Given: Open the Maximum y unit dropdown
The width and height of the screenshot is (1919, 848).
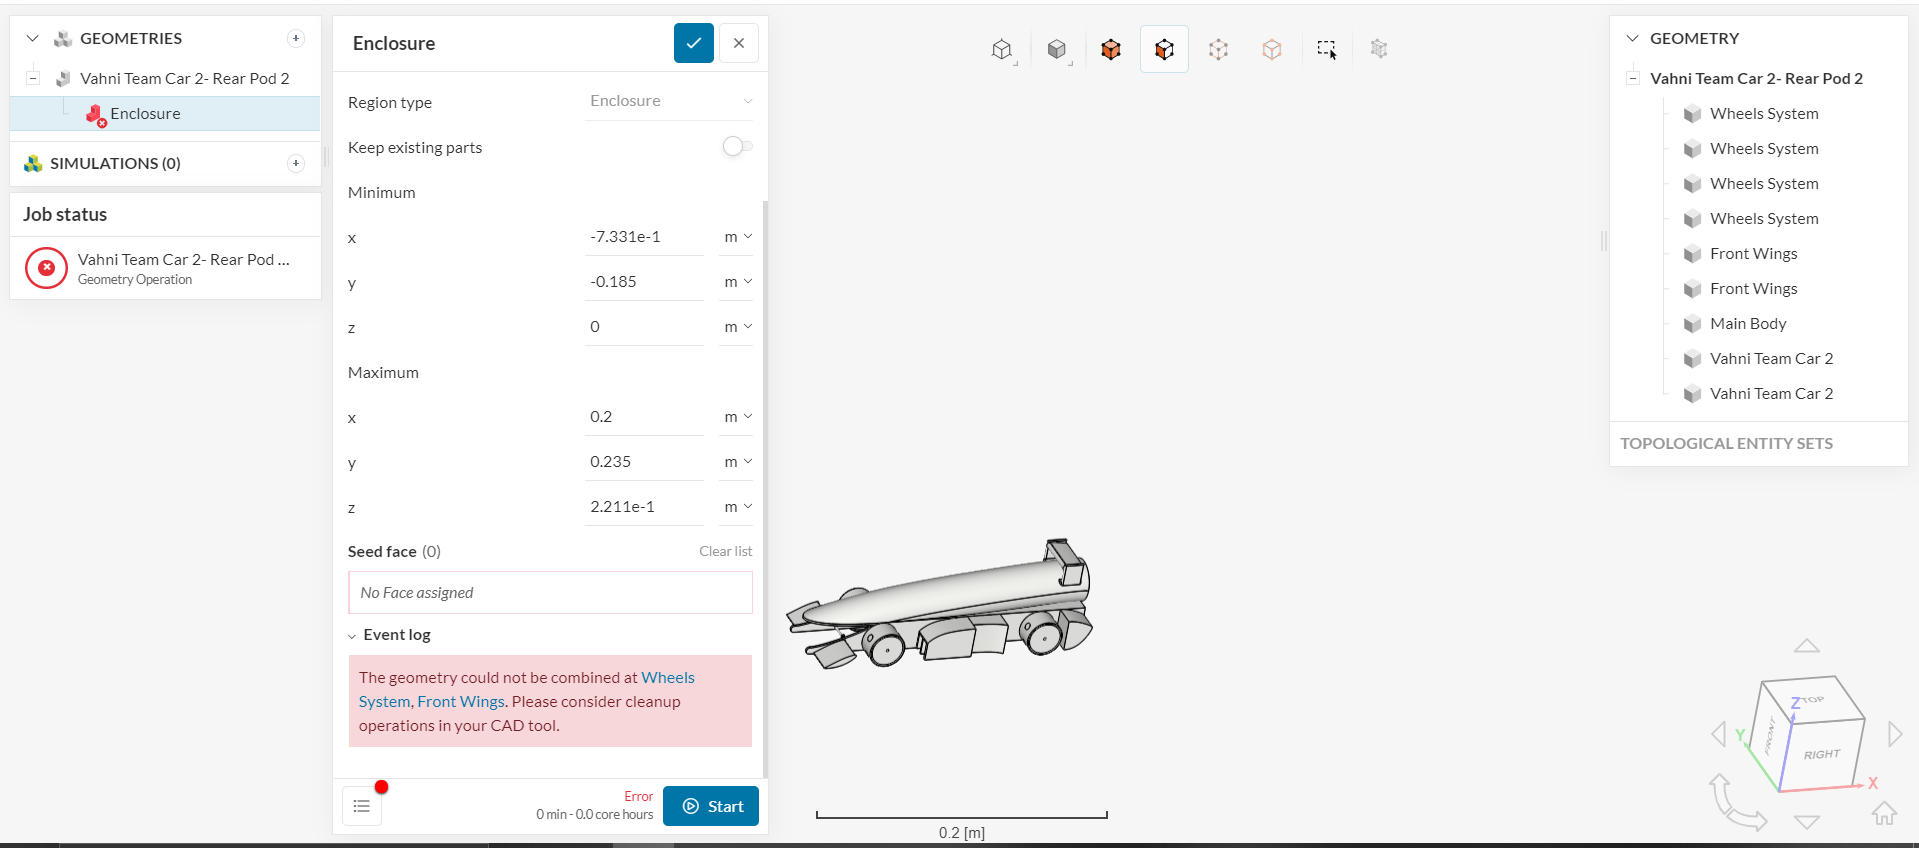Looking at the screenshot, I should [x=738, y=462].
